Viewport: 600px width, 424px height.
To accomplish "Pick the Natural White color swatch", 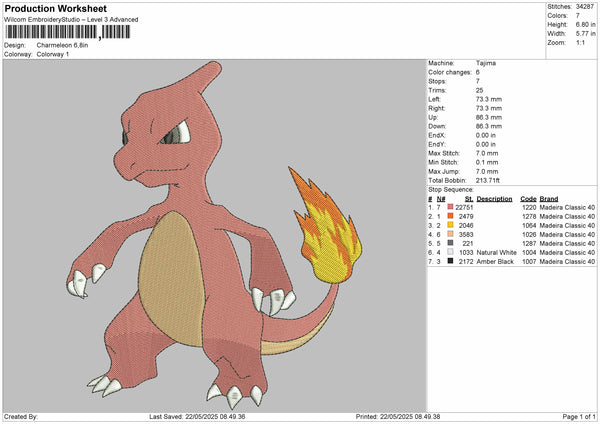I will (x=450, y=252).
